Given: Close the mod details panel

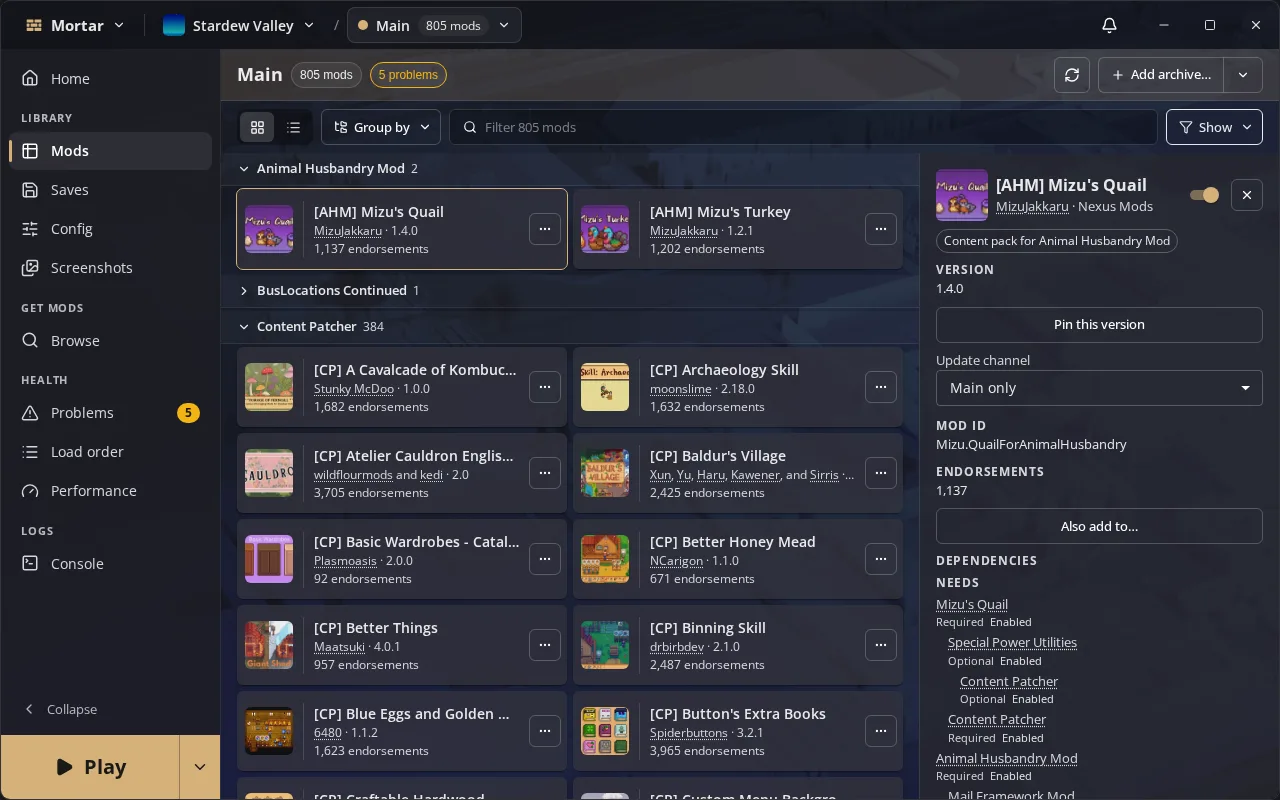Looking at the screenshot, I should tap(1247, 195).
